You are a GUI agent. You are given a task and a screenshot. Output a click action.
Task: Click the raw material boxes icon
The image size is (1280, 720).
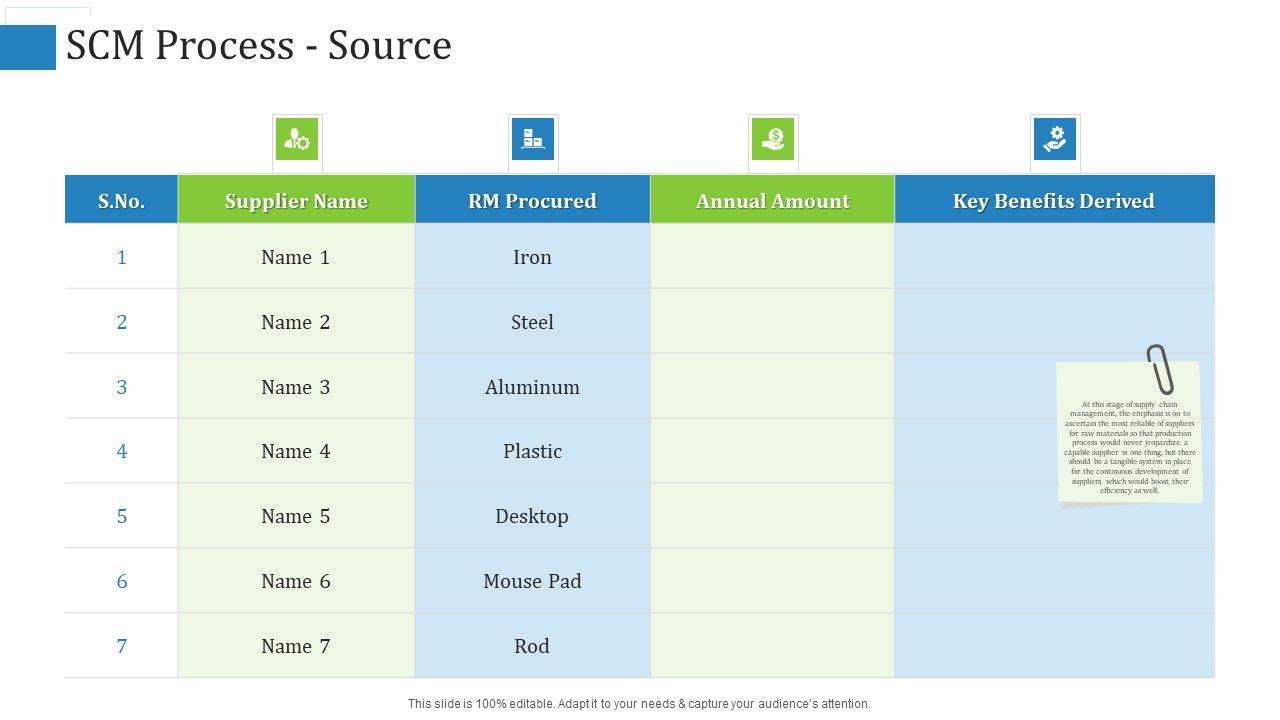533,139
